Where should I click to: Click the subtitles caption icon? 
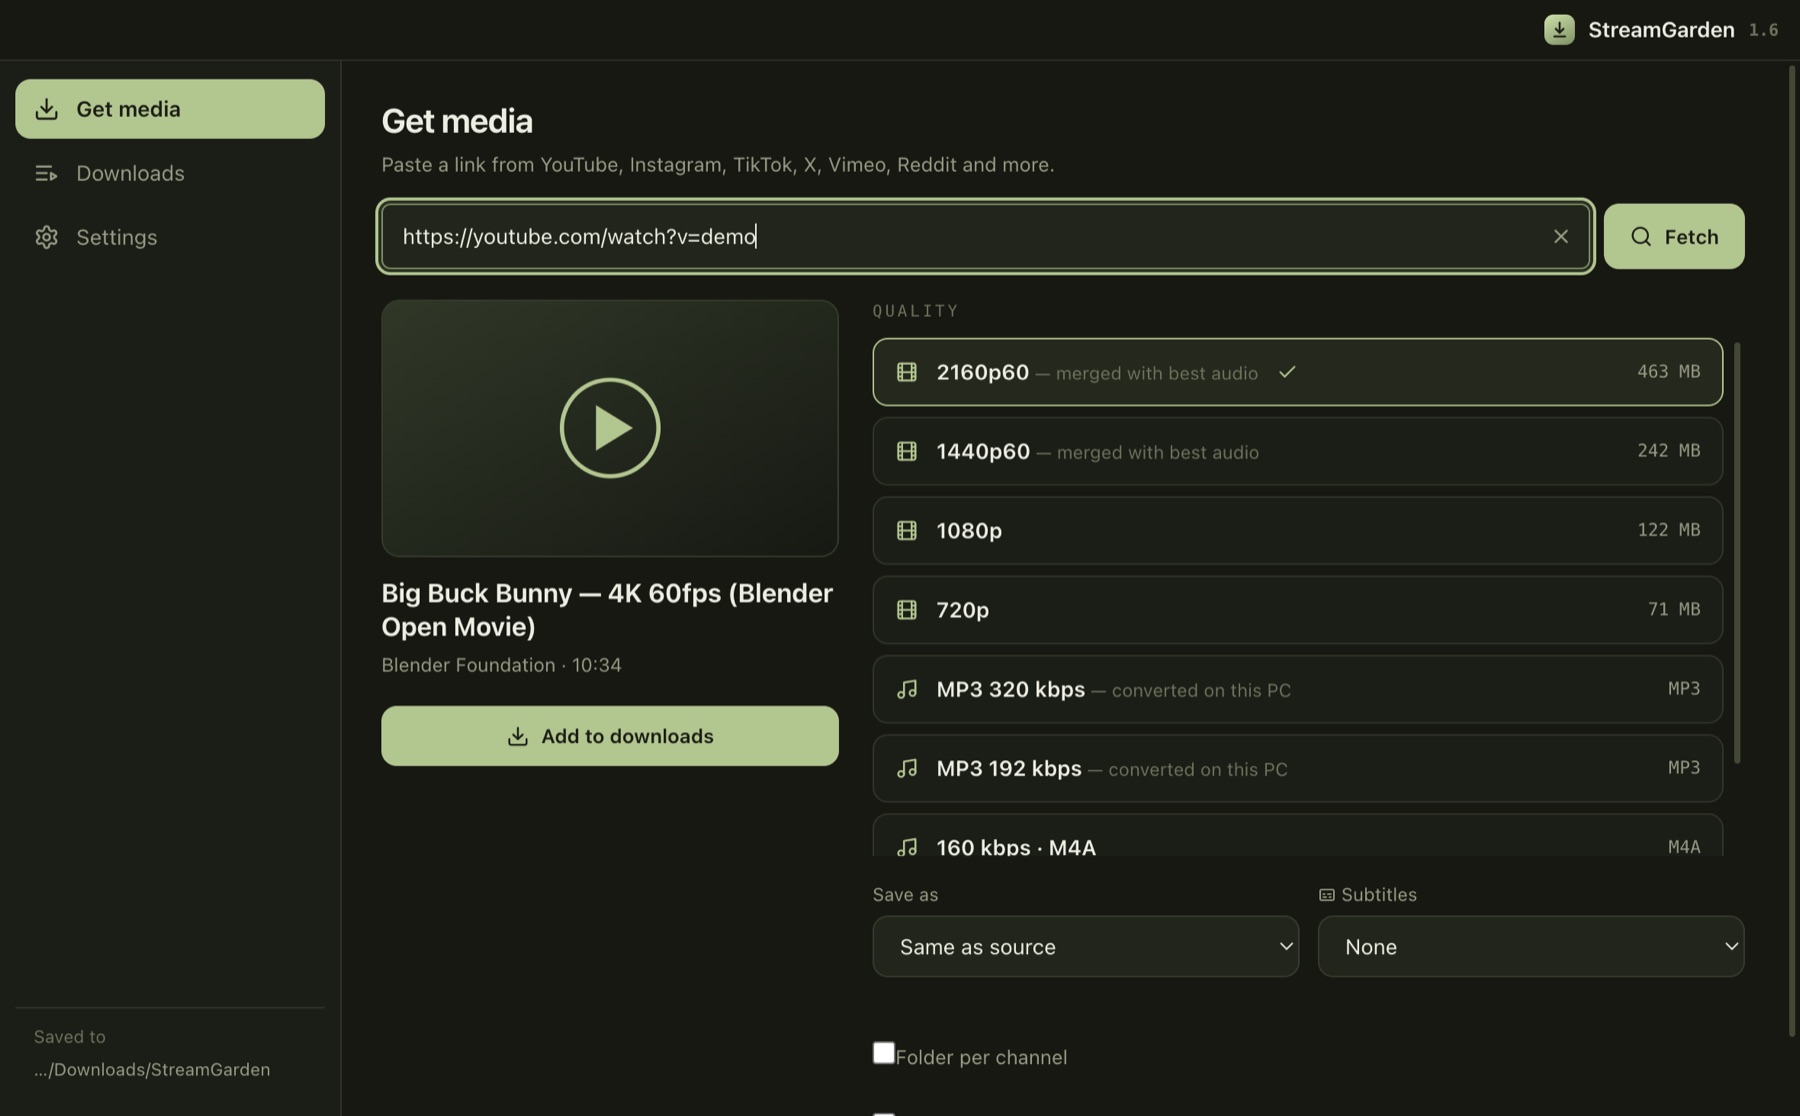click(1327, 895)
